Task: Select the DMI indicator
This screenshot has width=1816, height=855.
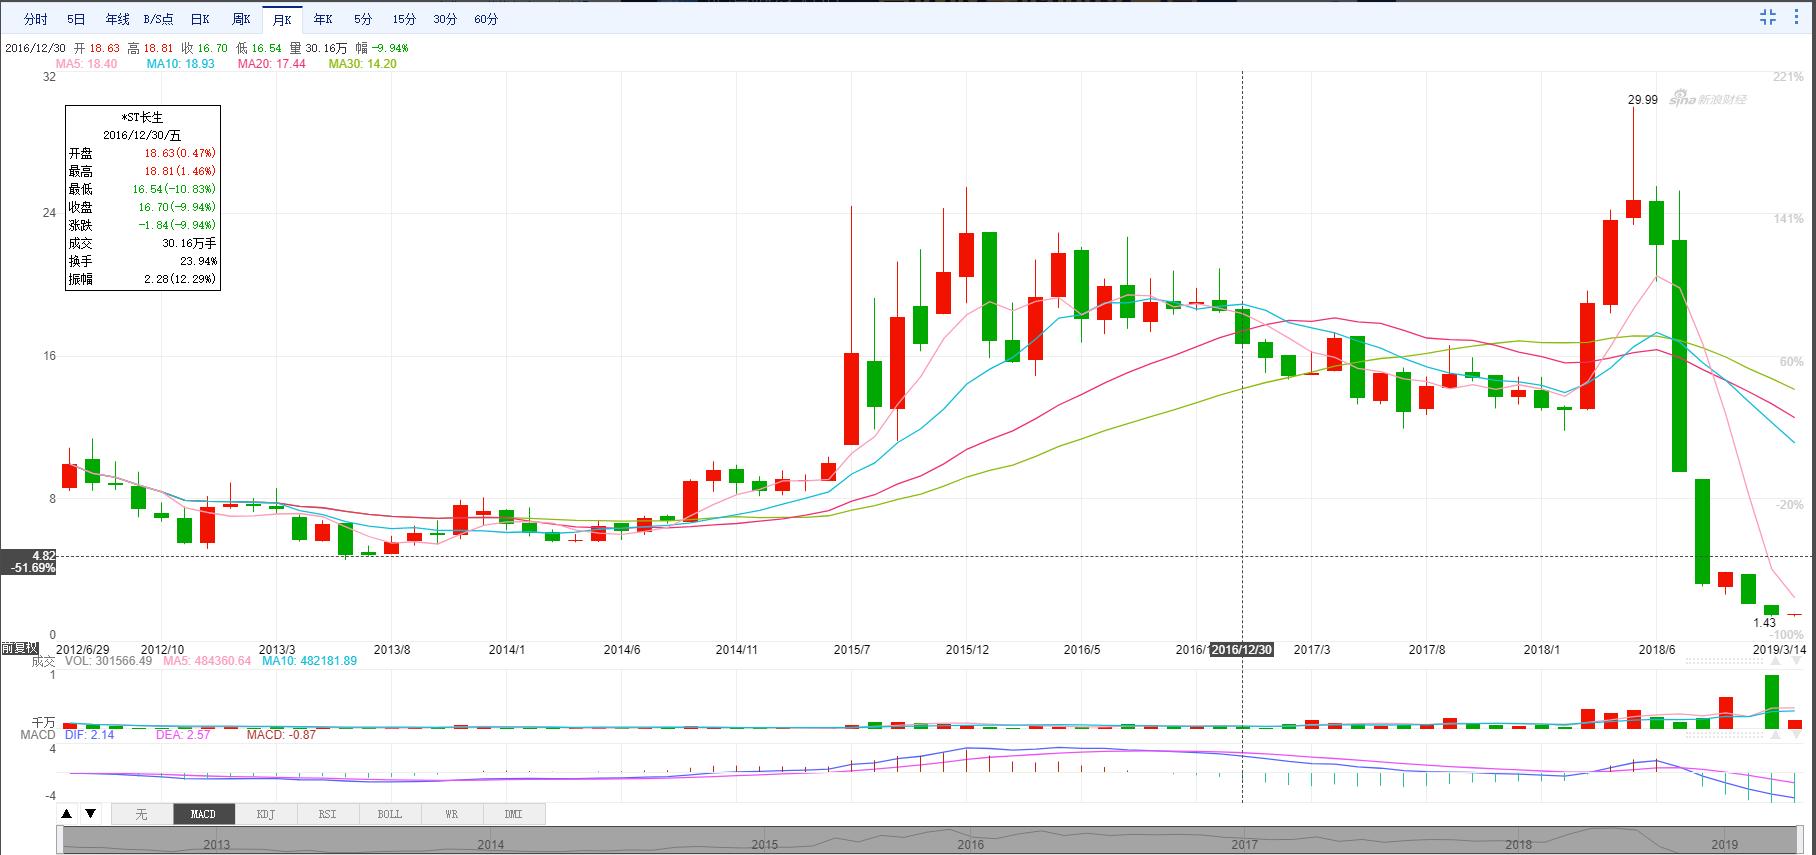Action: point(513,814)
